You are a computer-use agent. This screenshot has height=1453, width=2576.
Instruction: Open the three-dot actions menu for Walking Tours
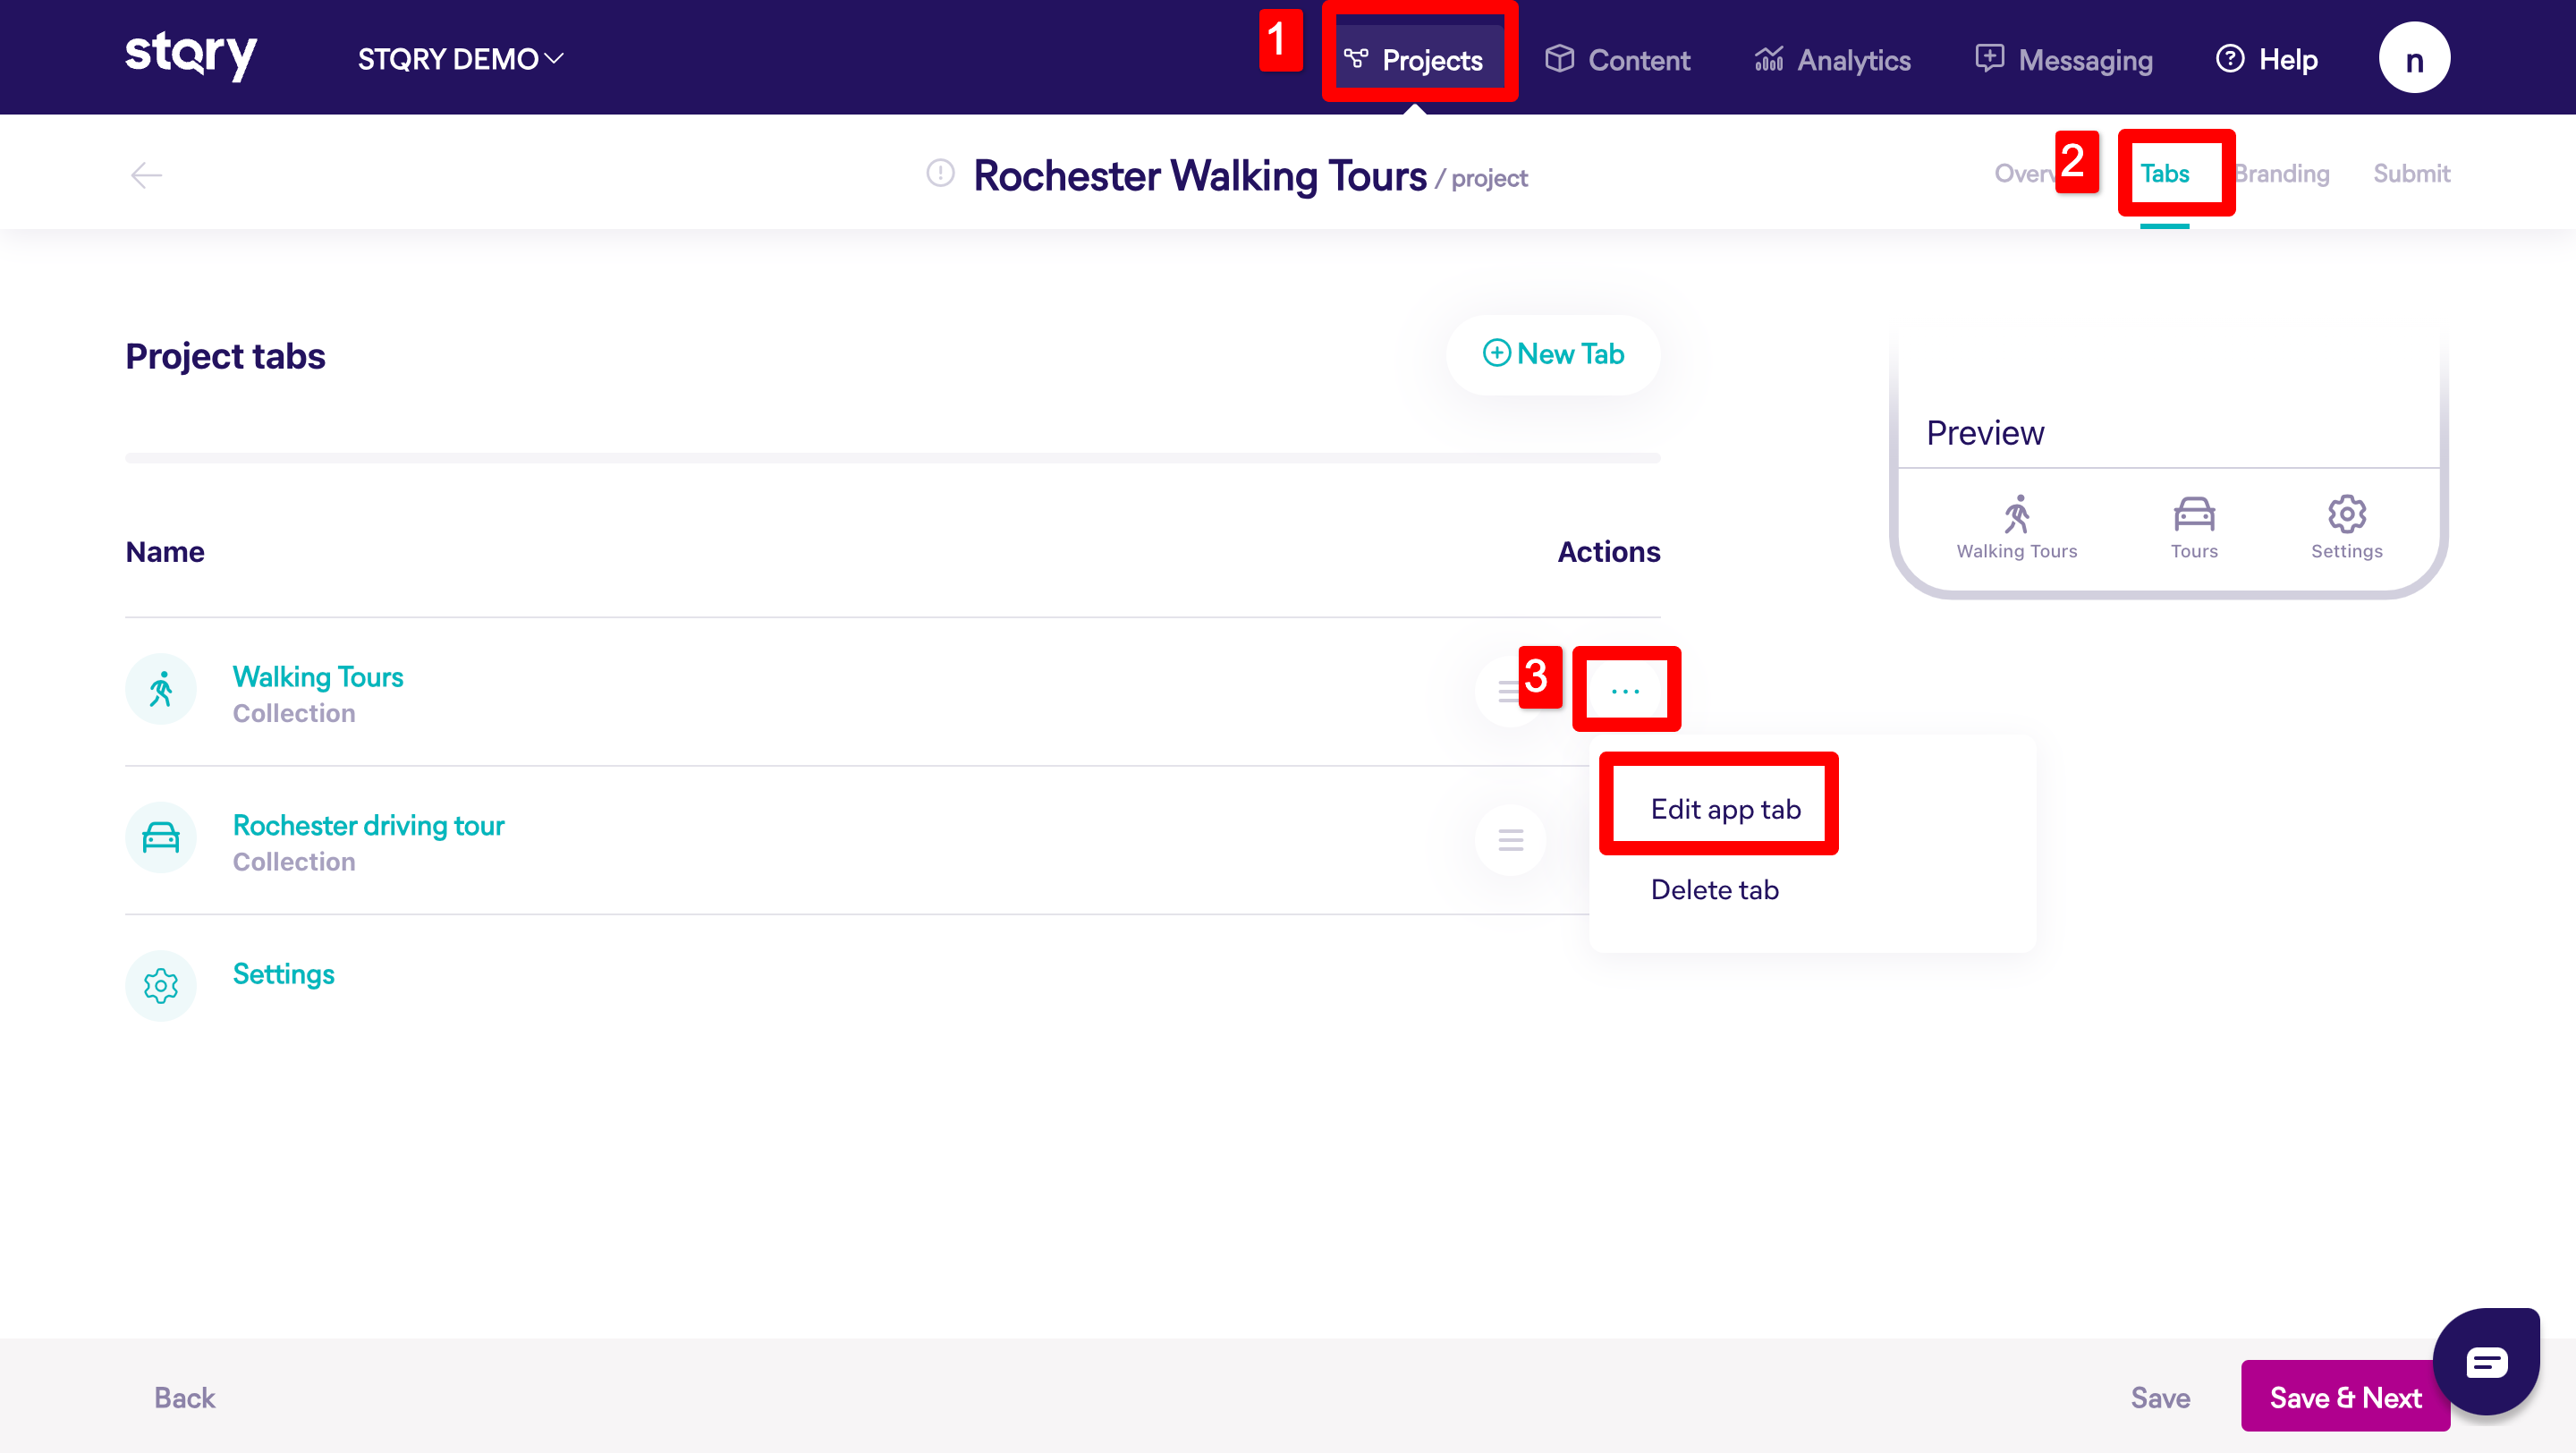coord(1625,690)
